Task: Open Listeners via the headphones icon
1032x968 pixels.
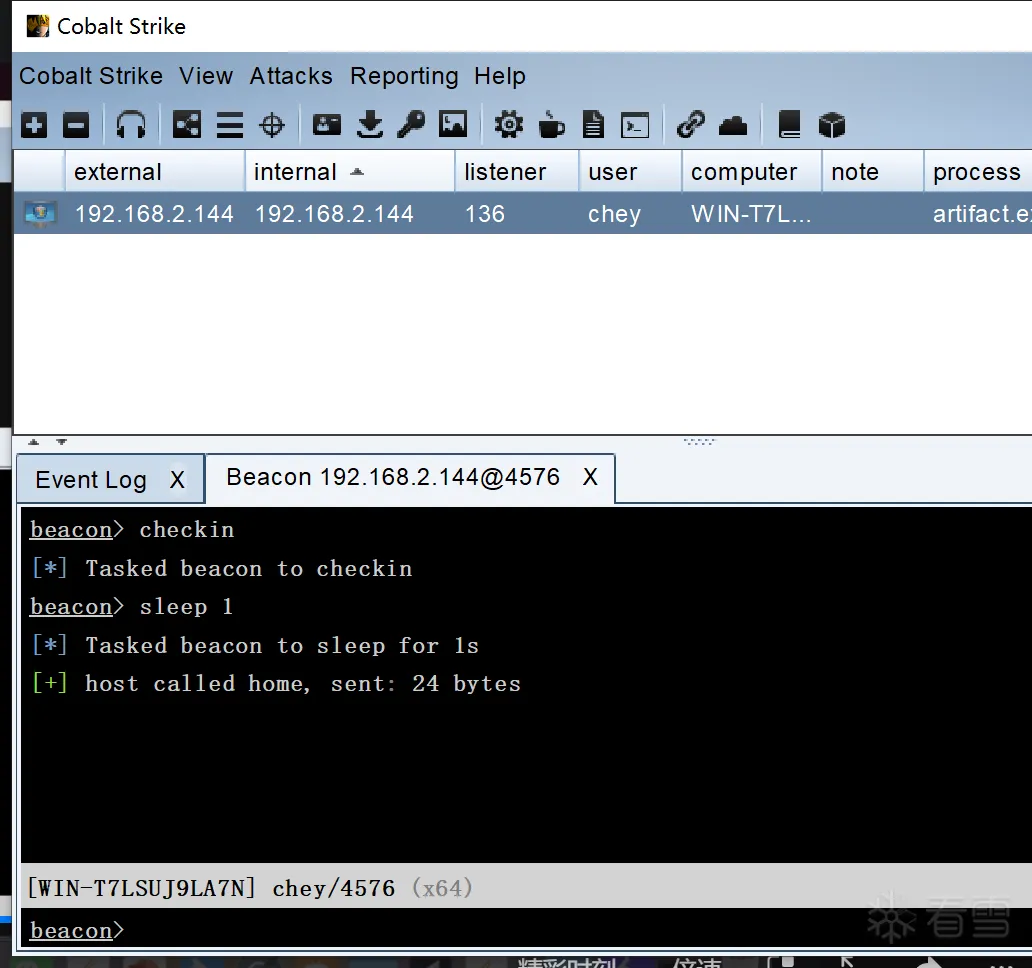Action: (x=130, y=125)
